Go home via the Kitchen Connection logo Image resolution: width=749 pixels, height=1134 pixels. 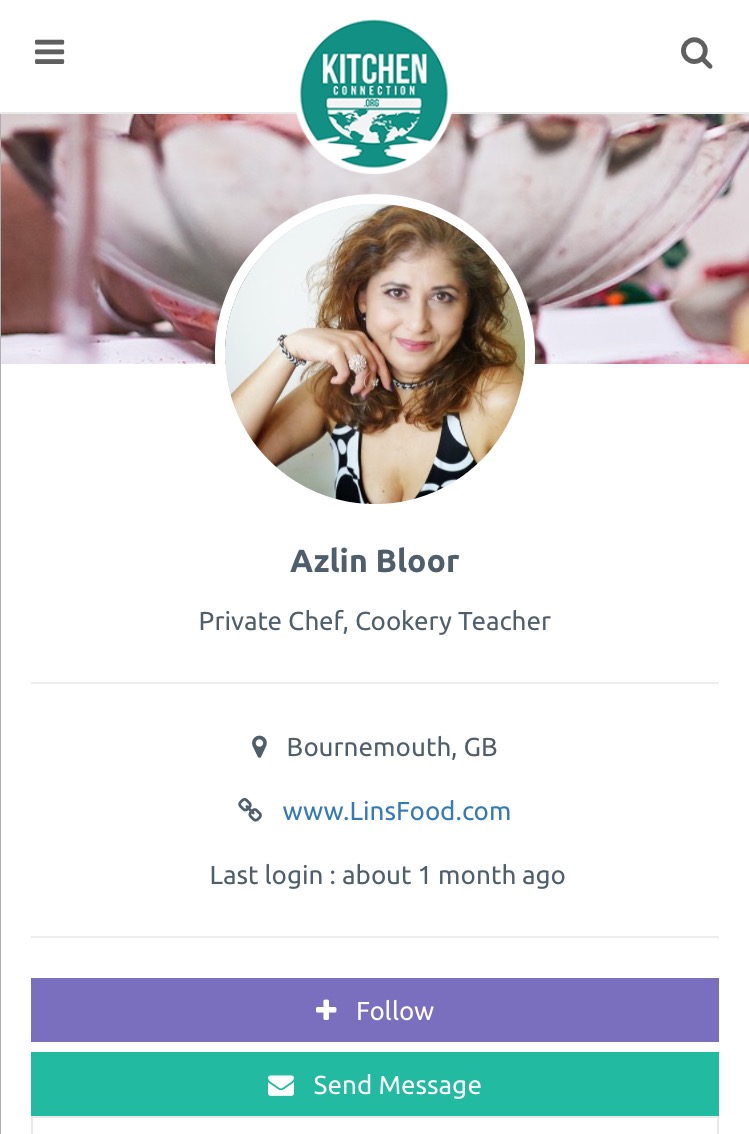click(374, 95)
